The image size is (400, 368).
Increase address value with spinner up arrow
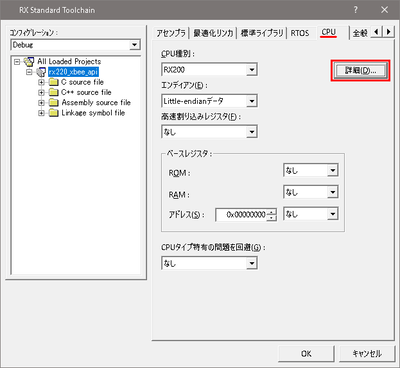coord(272,212)
